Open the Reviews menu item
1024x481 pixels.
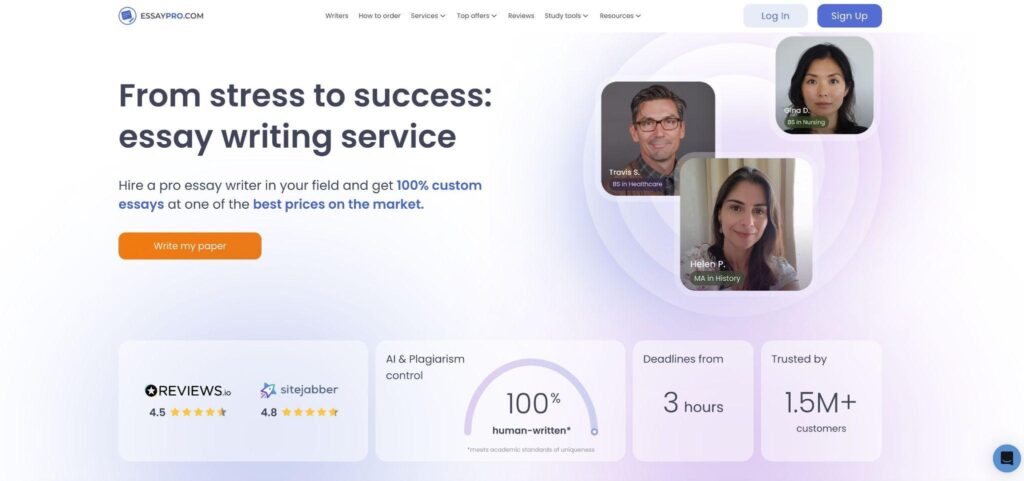click(521, 16)
